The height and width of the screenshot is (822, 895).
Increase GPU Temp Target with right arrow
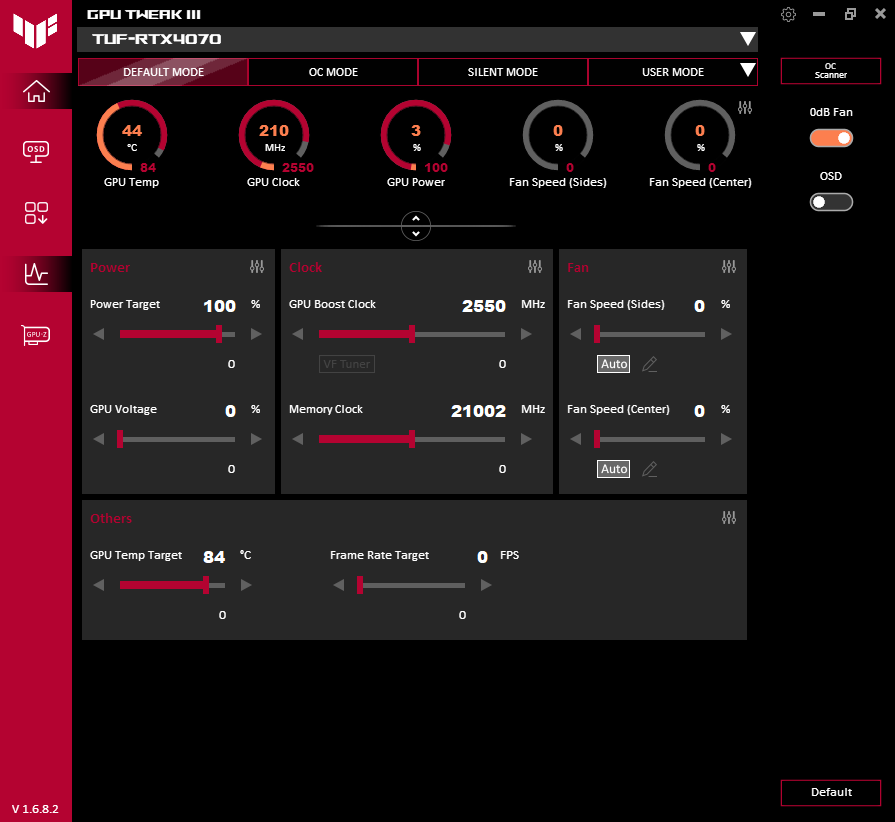click(246, 585)
